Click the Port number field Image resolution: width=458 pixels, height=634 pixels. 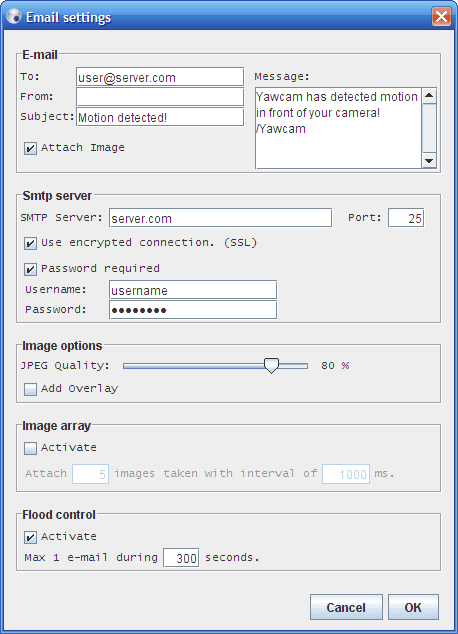tap(406, 218)
